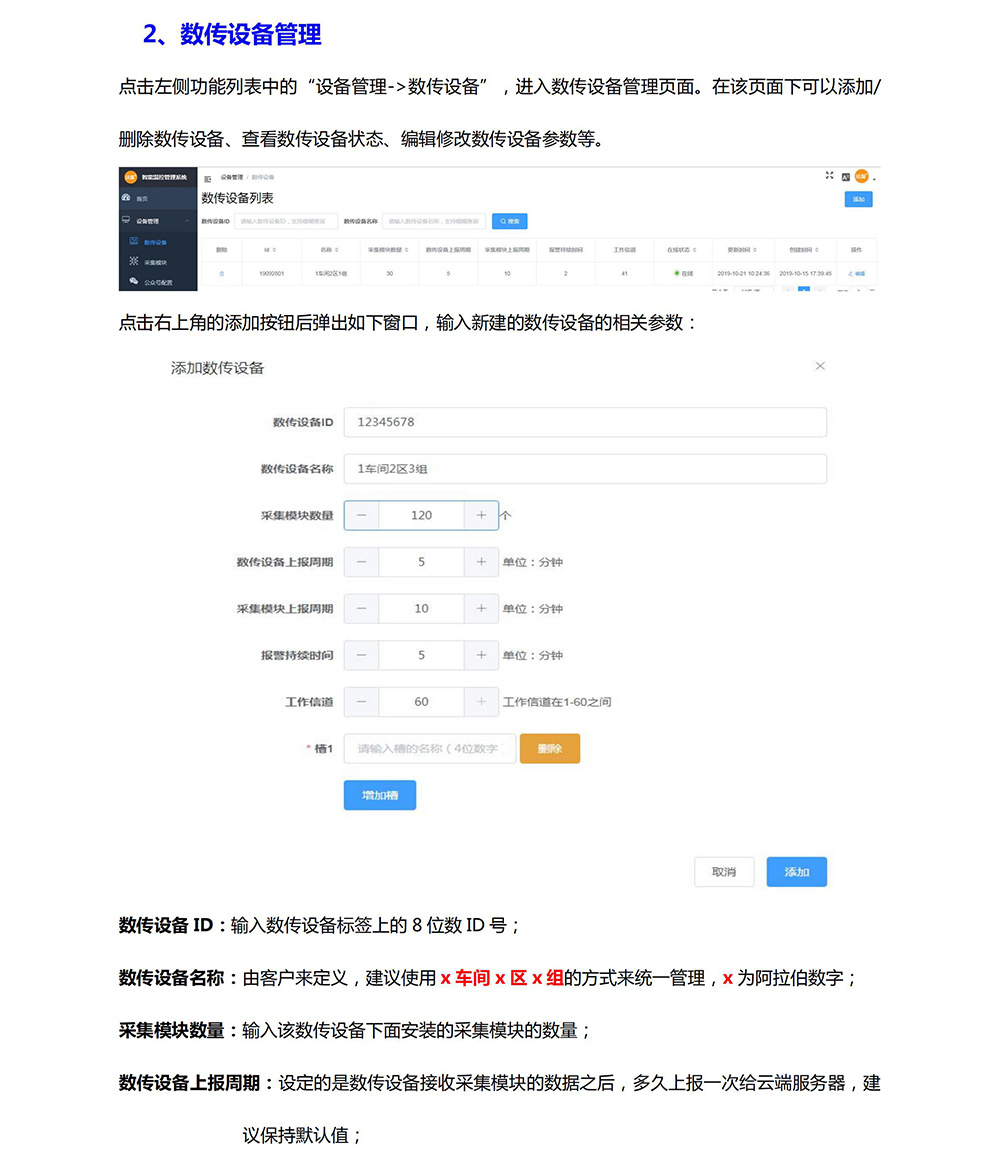Open the orange user avatar menu
This screenshot has height=1169, width=1000.
click(x=861, y=176)
